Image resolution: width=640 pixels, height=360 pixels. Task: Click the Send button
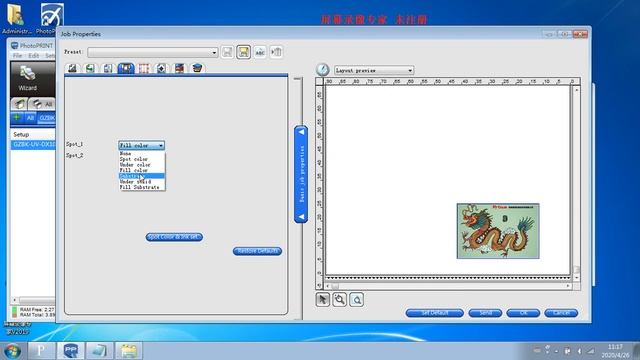point(485,313)
